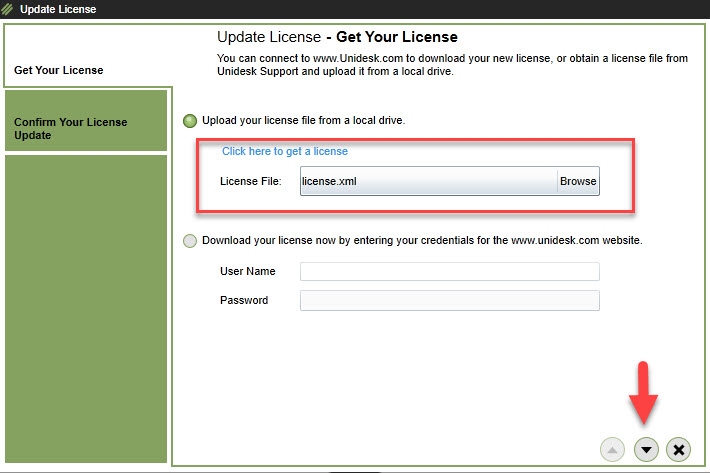Click the previous step up-arrow button
This screenshot has height=473, width=710.
click(x=612, y=449)
